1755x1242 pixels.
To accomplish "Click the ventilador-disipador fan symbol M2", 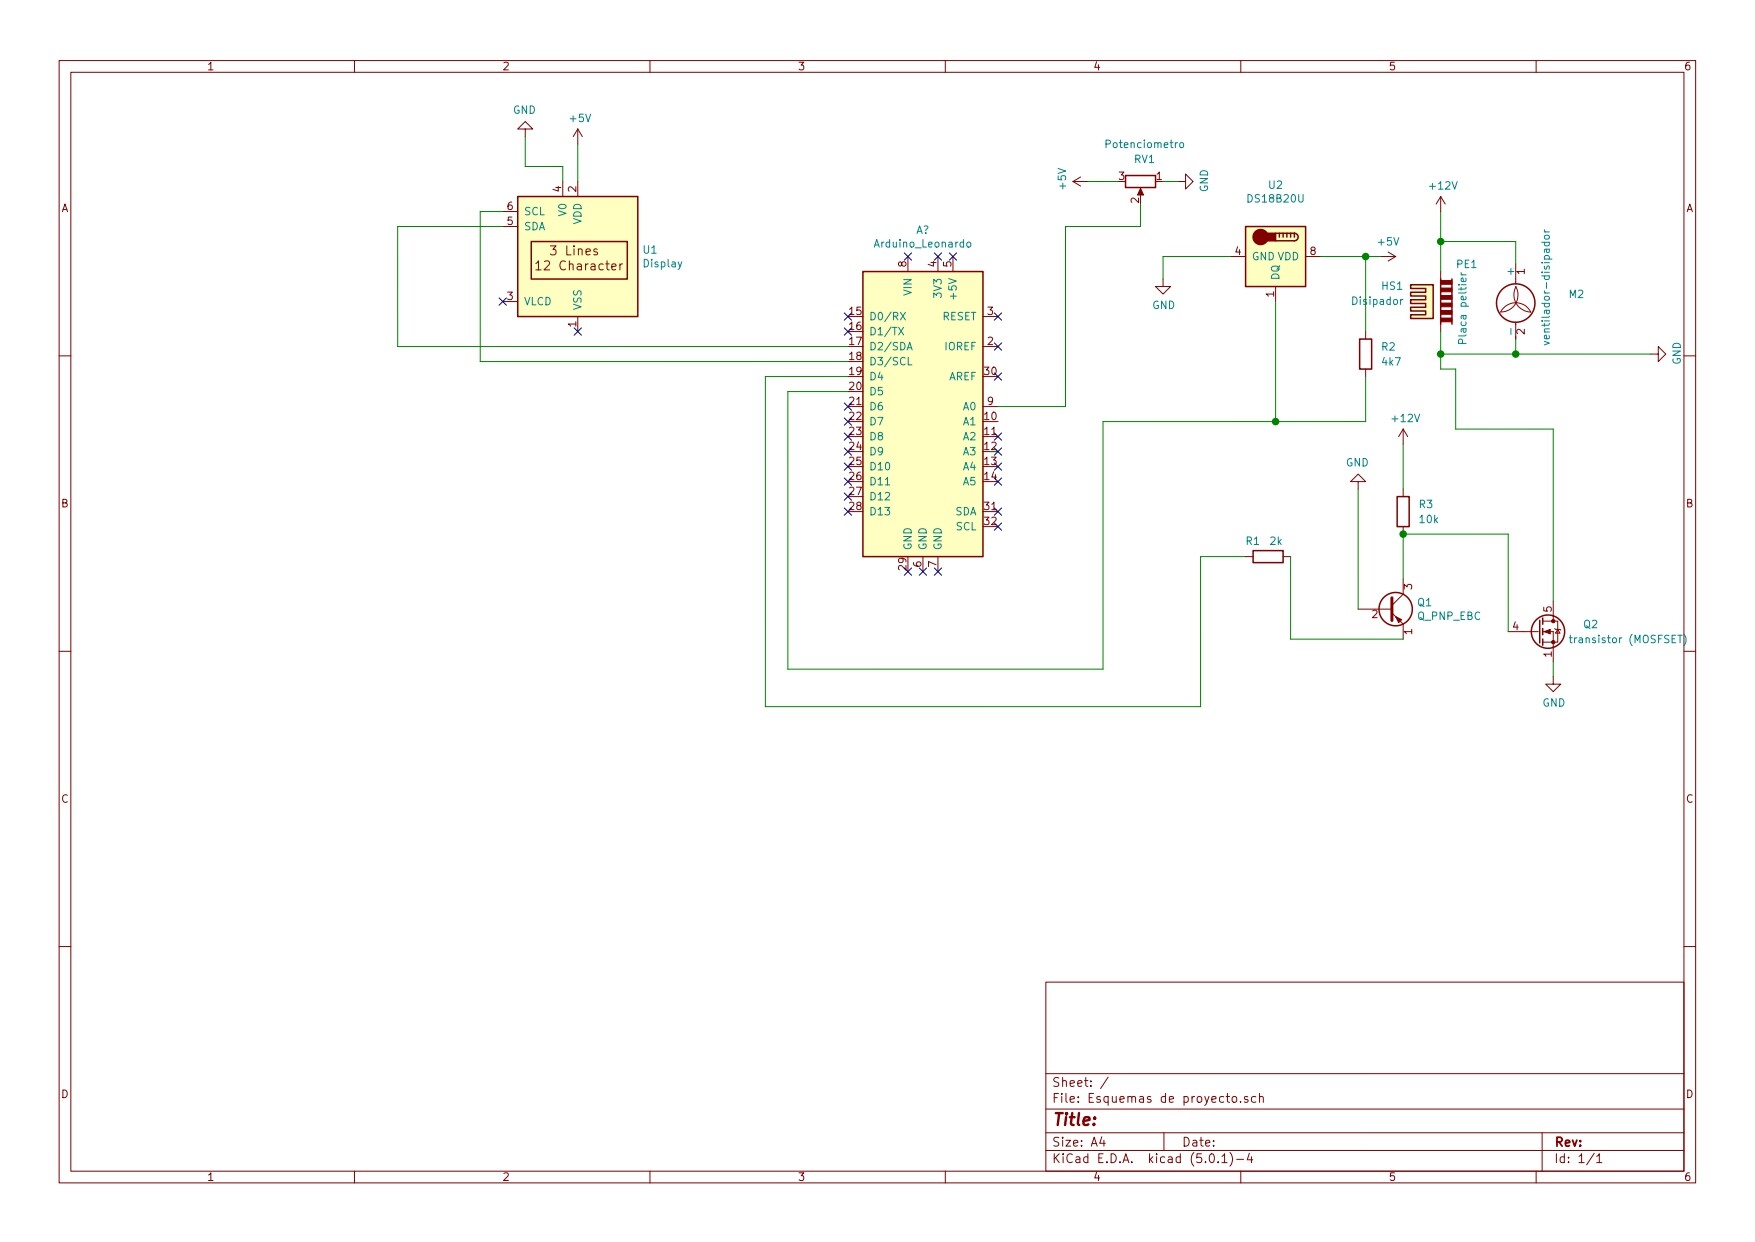I will pyautogui.click(x=1516, y=300).
